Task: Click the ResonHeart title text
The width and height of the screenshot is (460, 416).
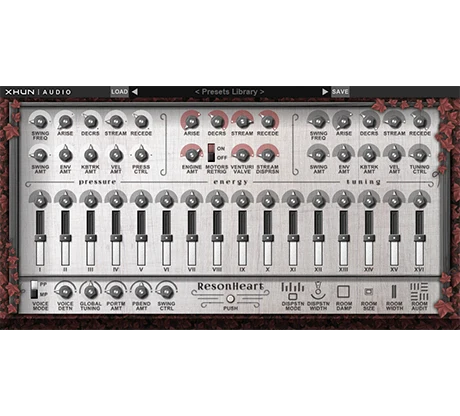Action: (230, 286)
